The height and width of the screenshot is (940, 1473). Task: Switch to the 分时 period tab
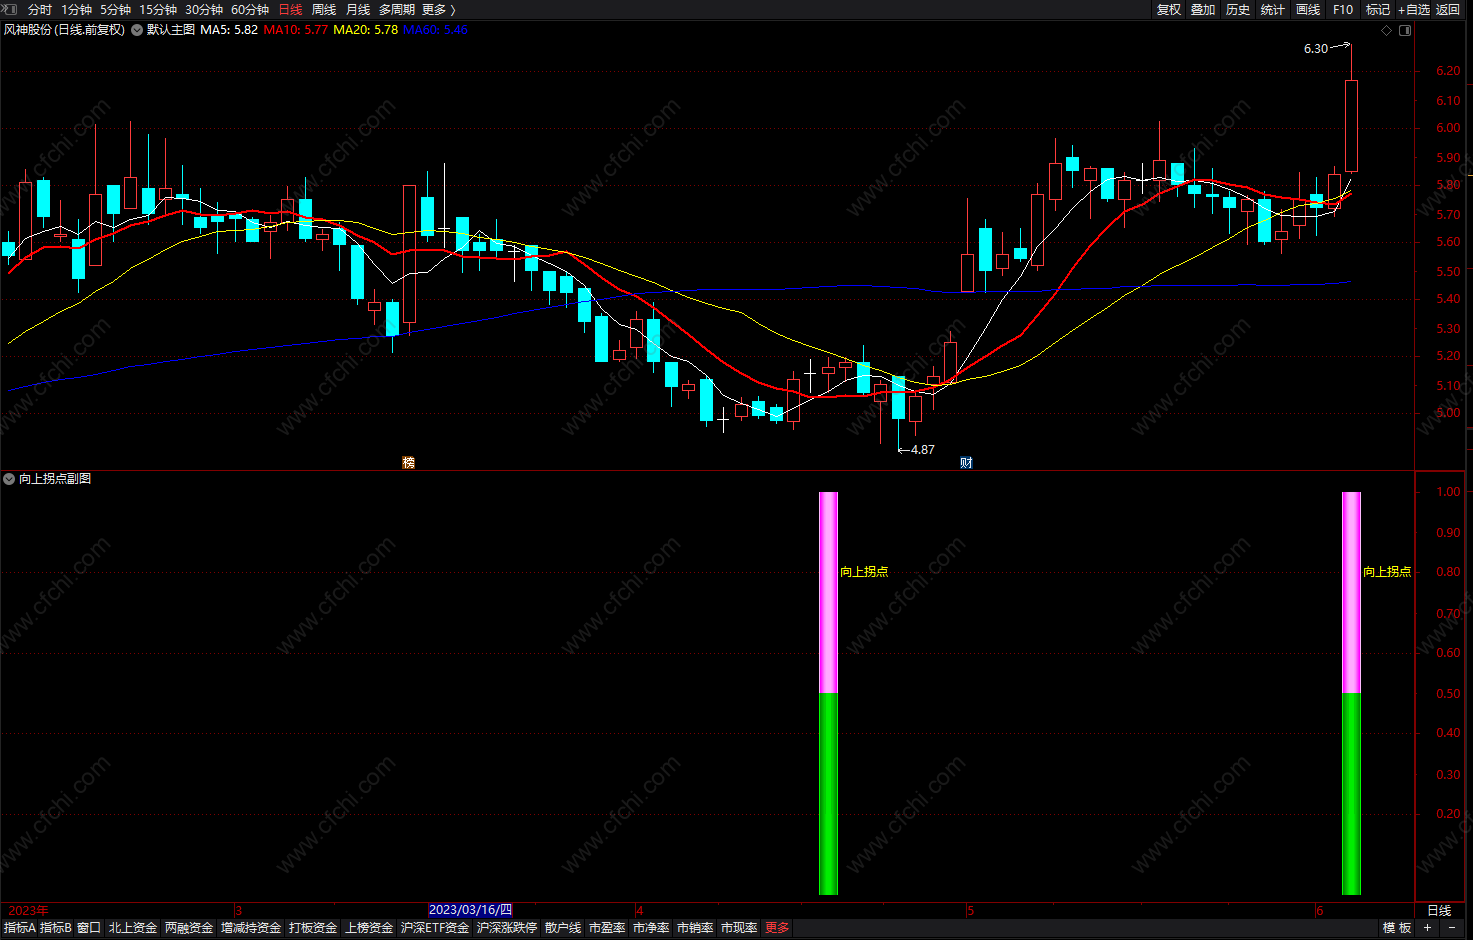pyautogui.click(x=40, y=9)
